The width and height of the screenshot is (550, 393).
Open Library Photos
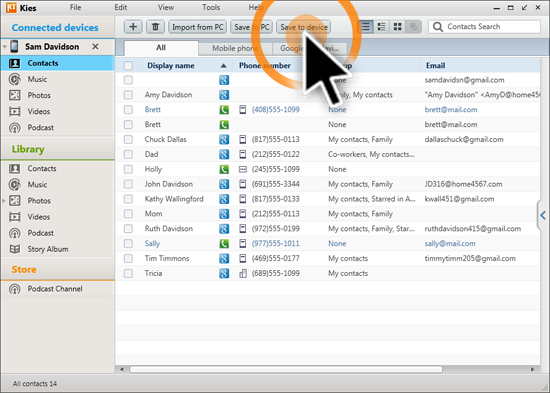(39, 201)
